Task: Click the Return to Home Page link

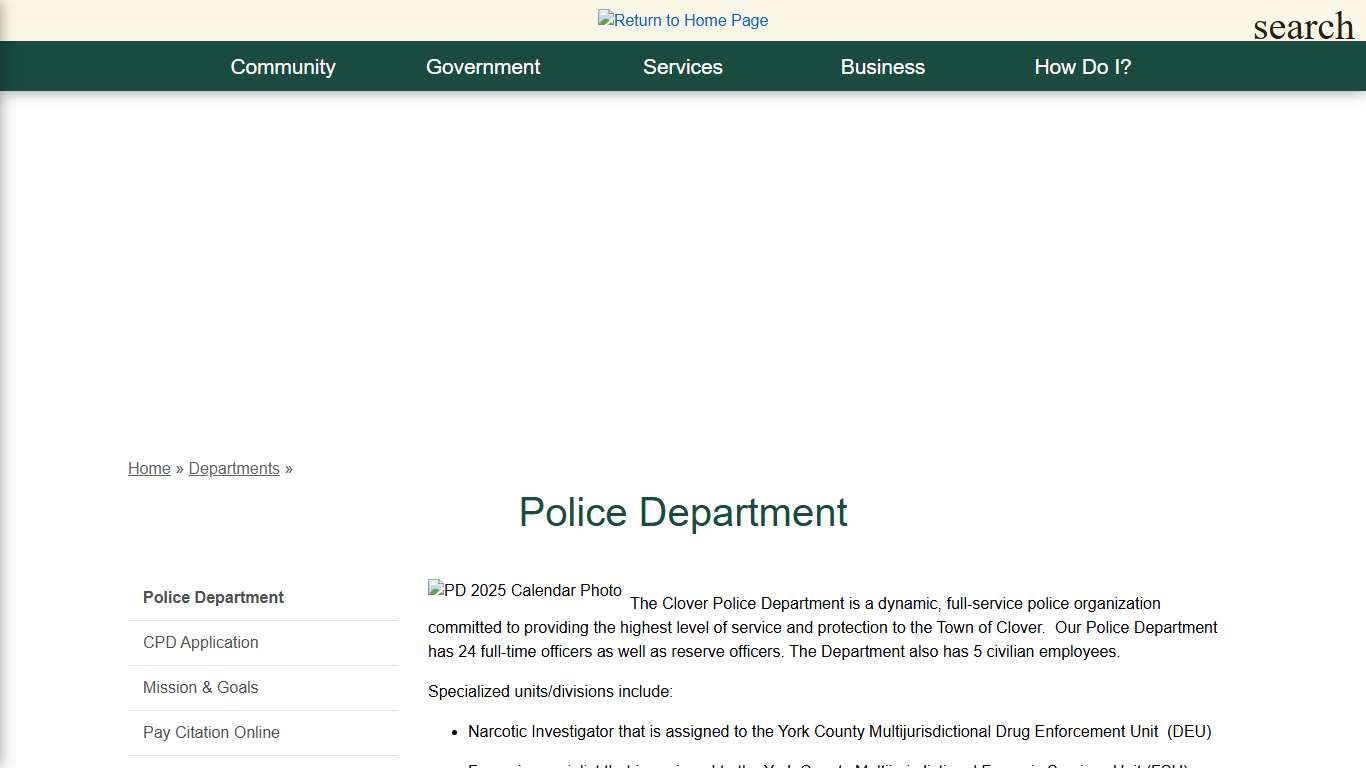Action: [683, 20]
